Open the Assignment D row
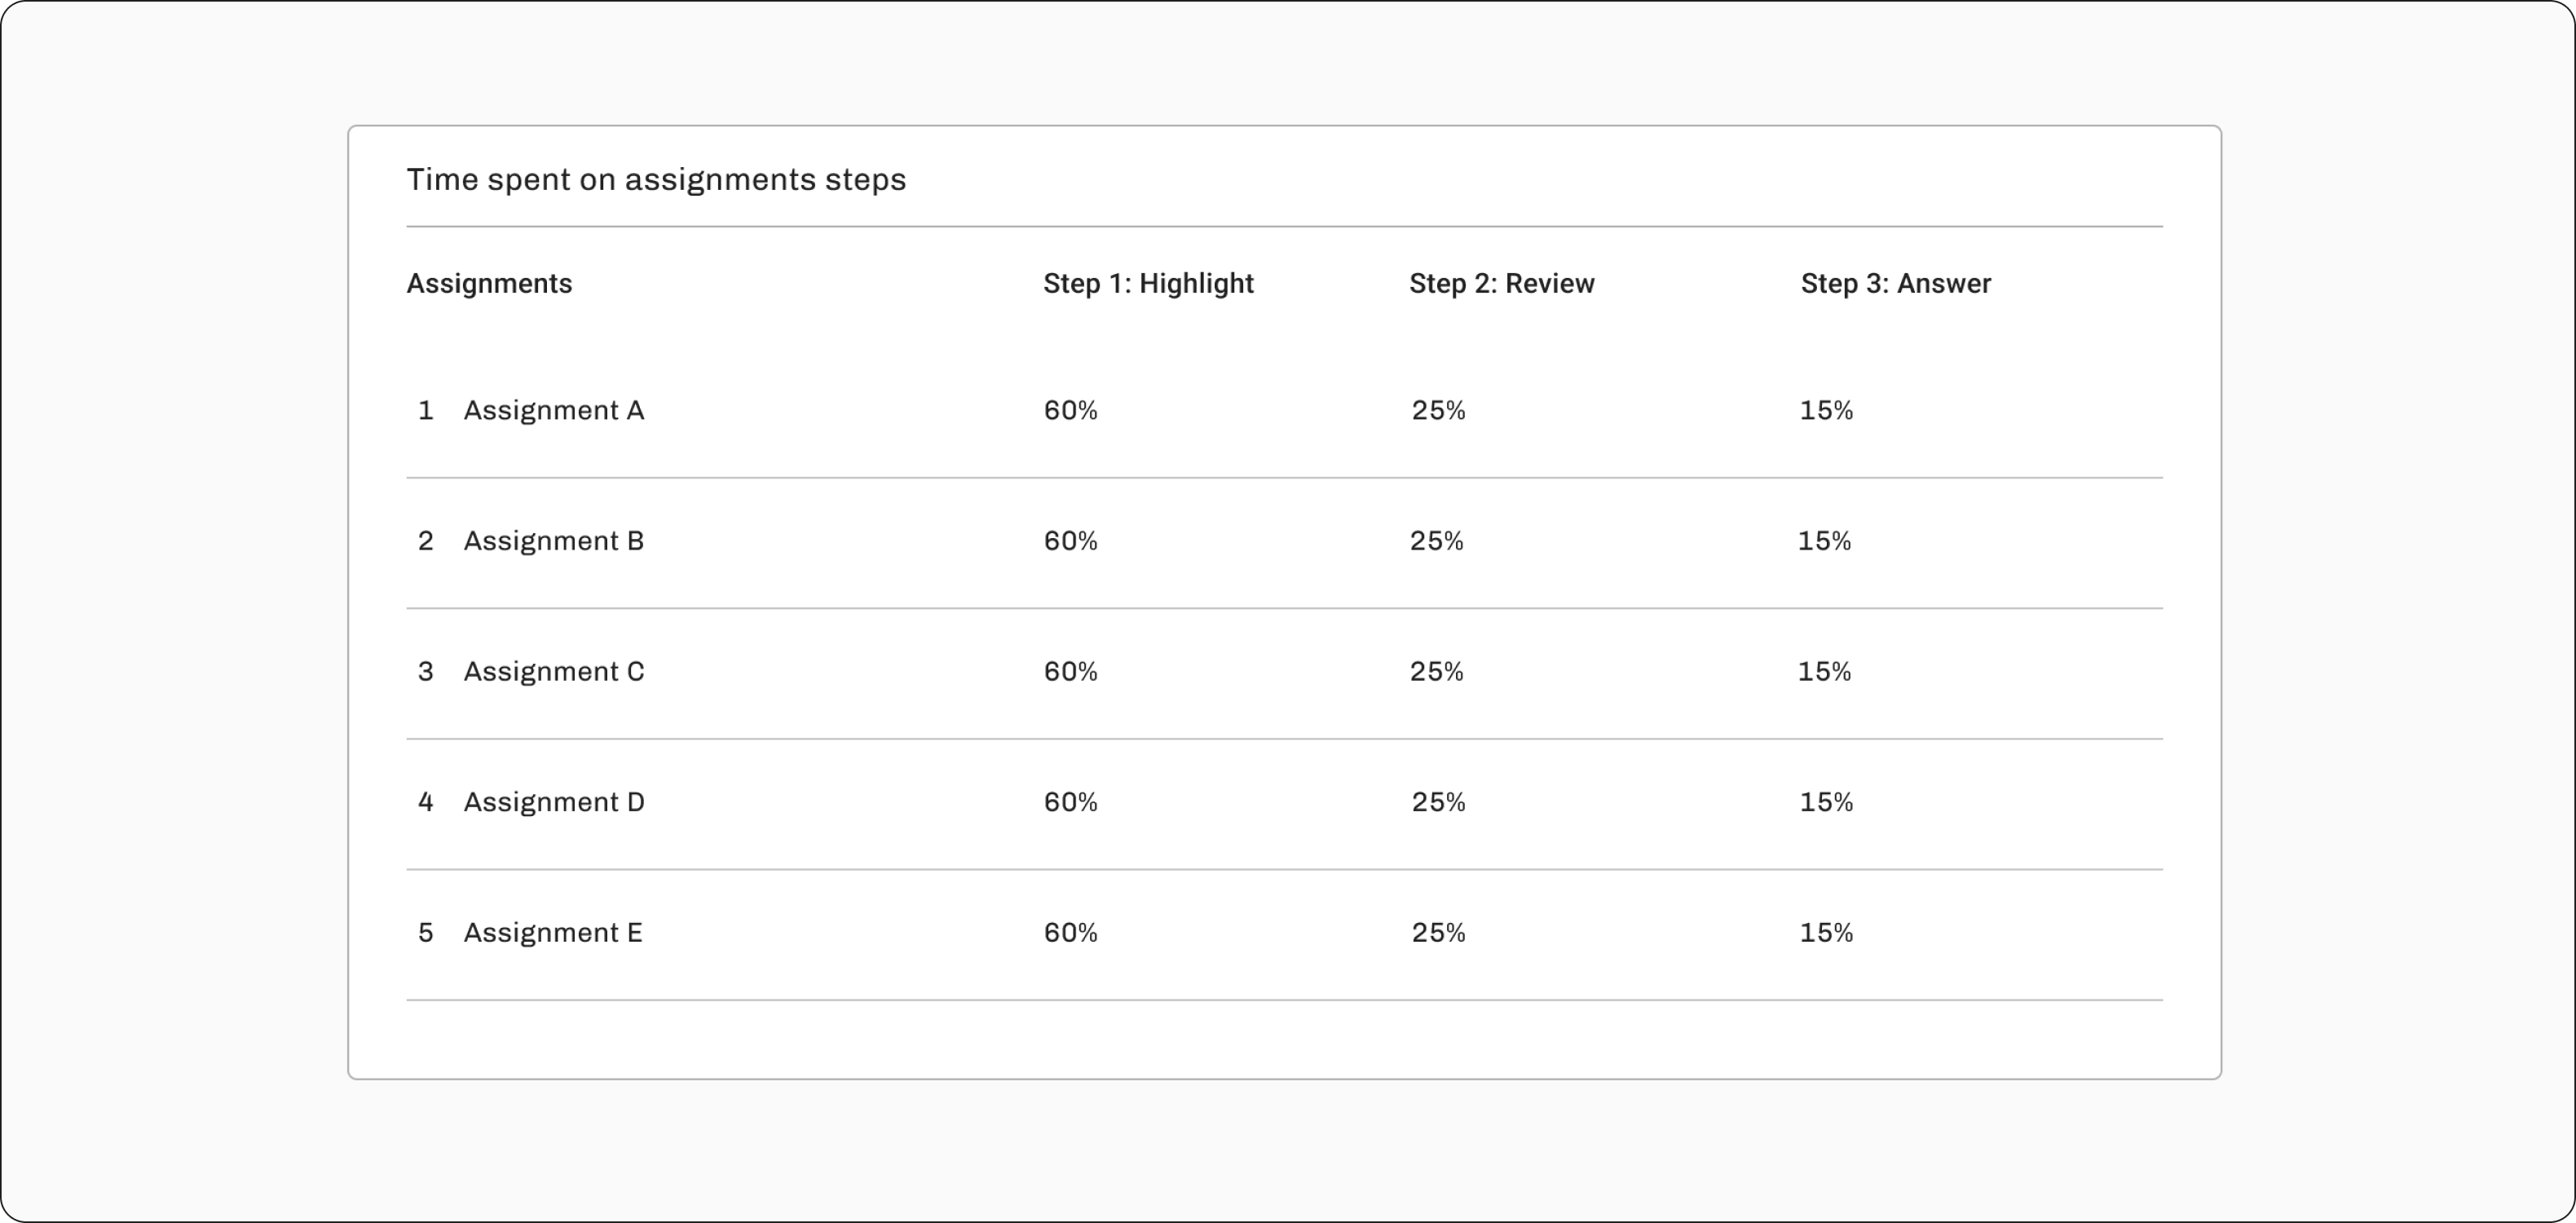 (x=1284, y=802)
